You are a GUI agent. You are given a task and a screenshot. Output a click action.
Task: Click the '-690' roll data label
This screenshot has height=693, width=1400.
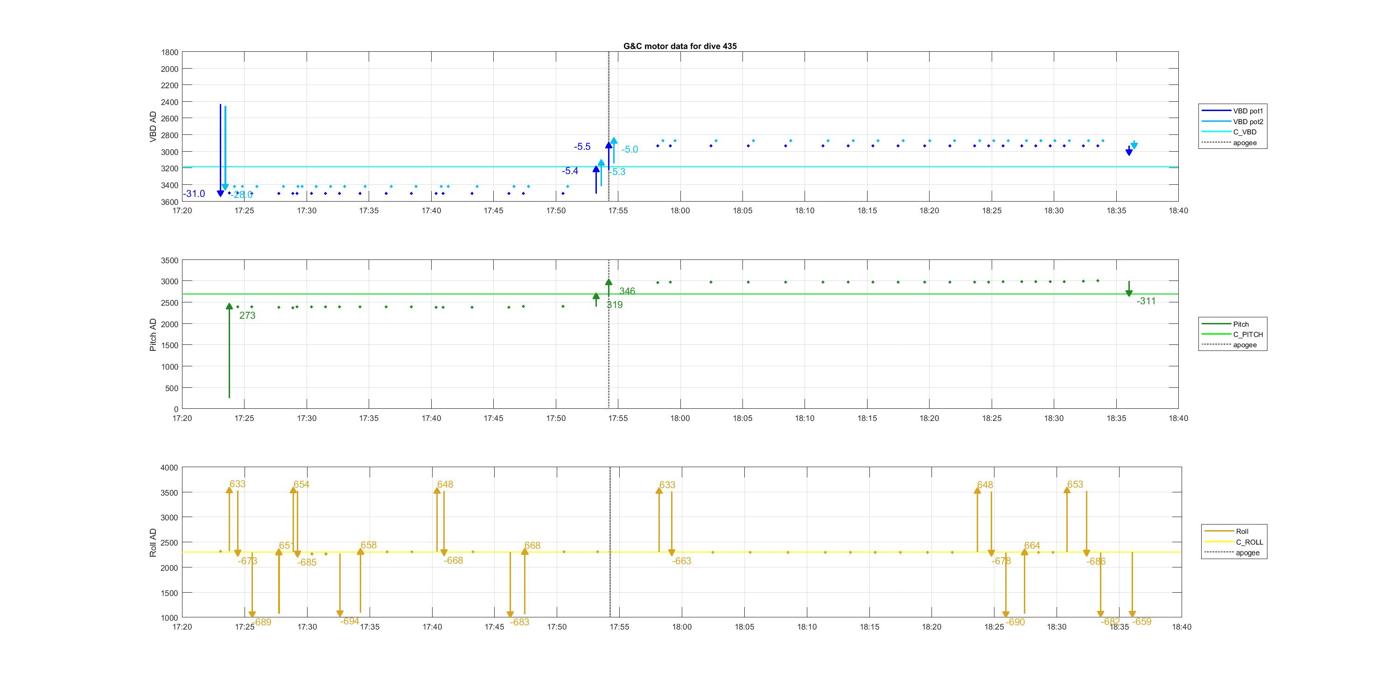click(1015, 622)
